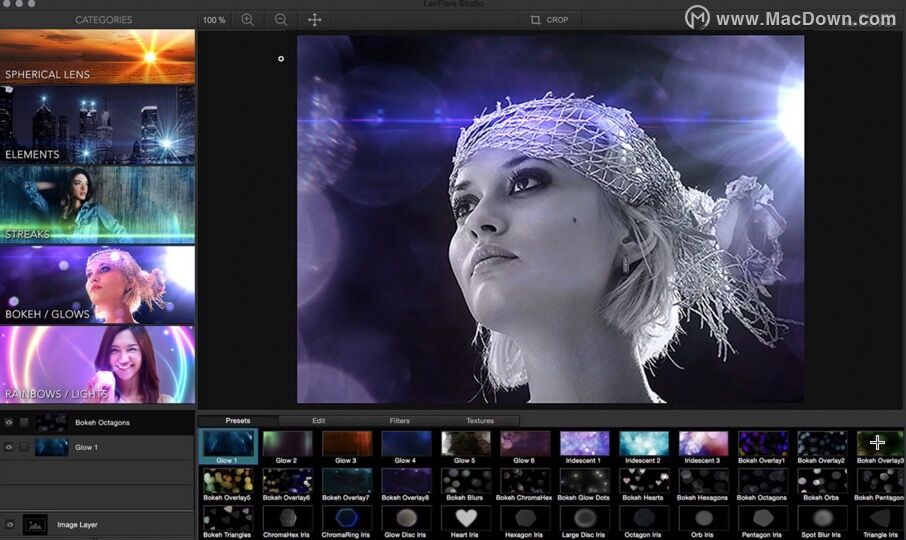
Task: Choose the Bokeh Overlay5 preset
Action: click(228, 484)
